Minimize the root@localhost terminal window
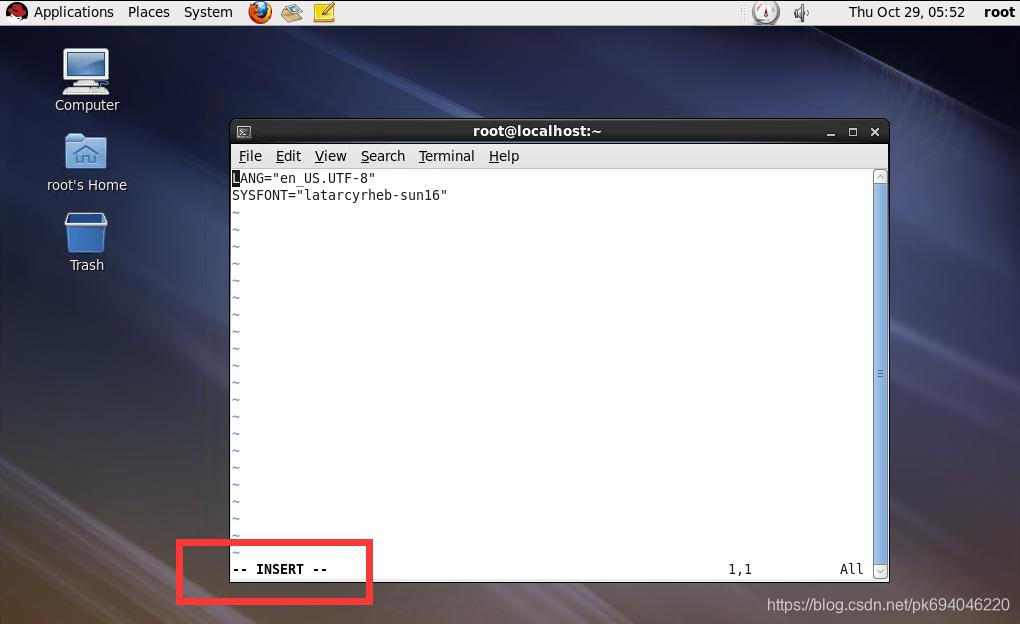Image resolution: width=1020 pixels, height=624 pixels. pos(831,132)
